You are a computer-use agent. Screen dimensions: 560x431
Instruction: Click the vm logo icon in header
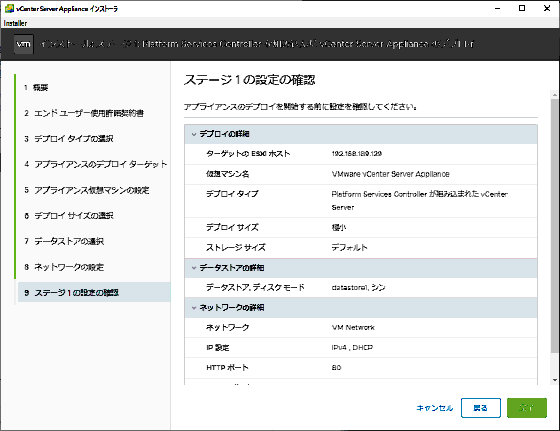24,44
